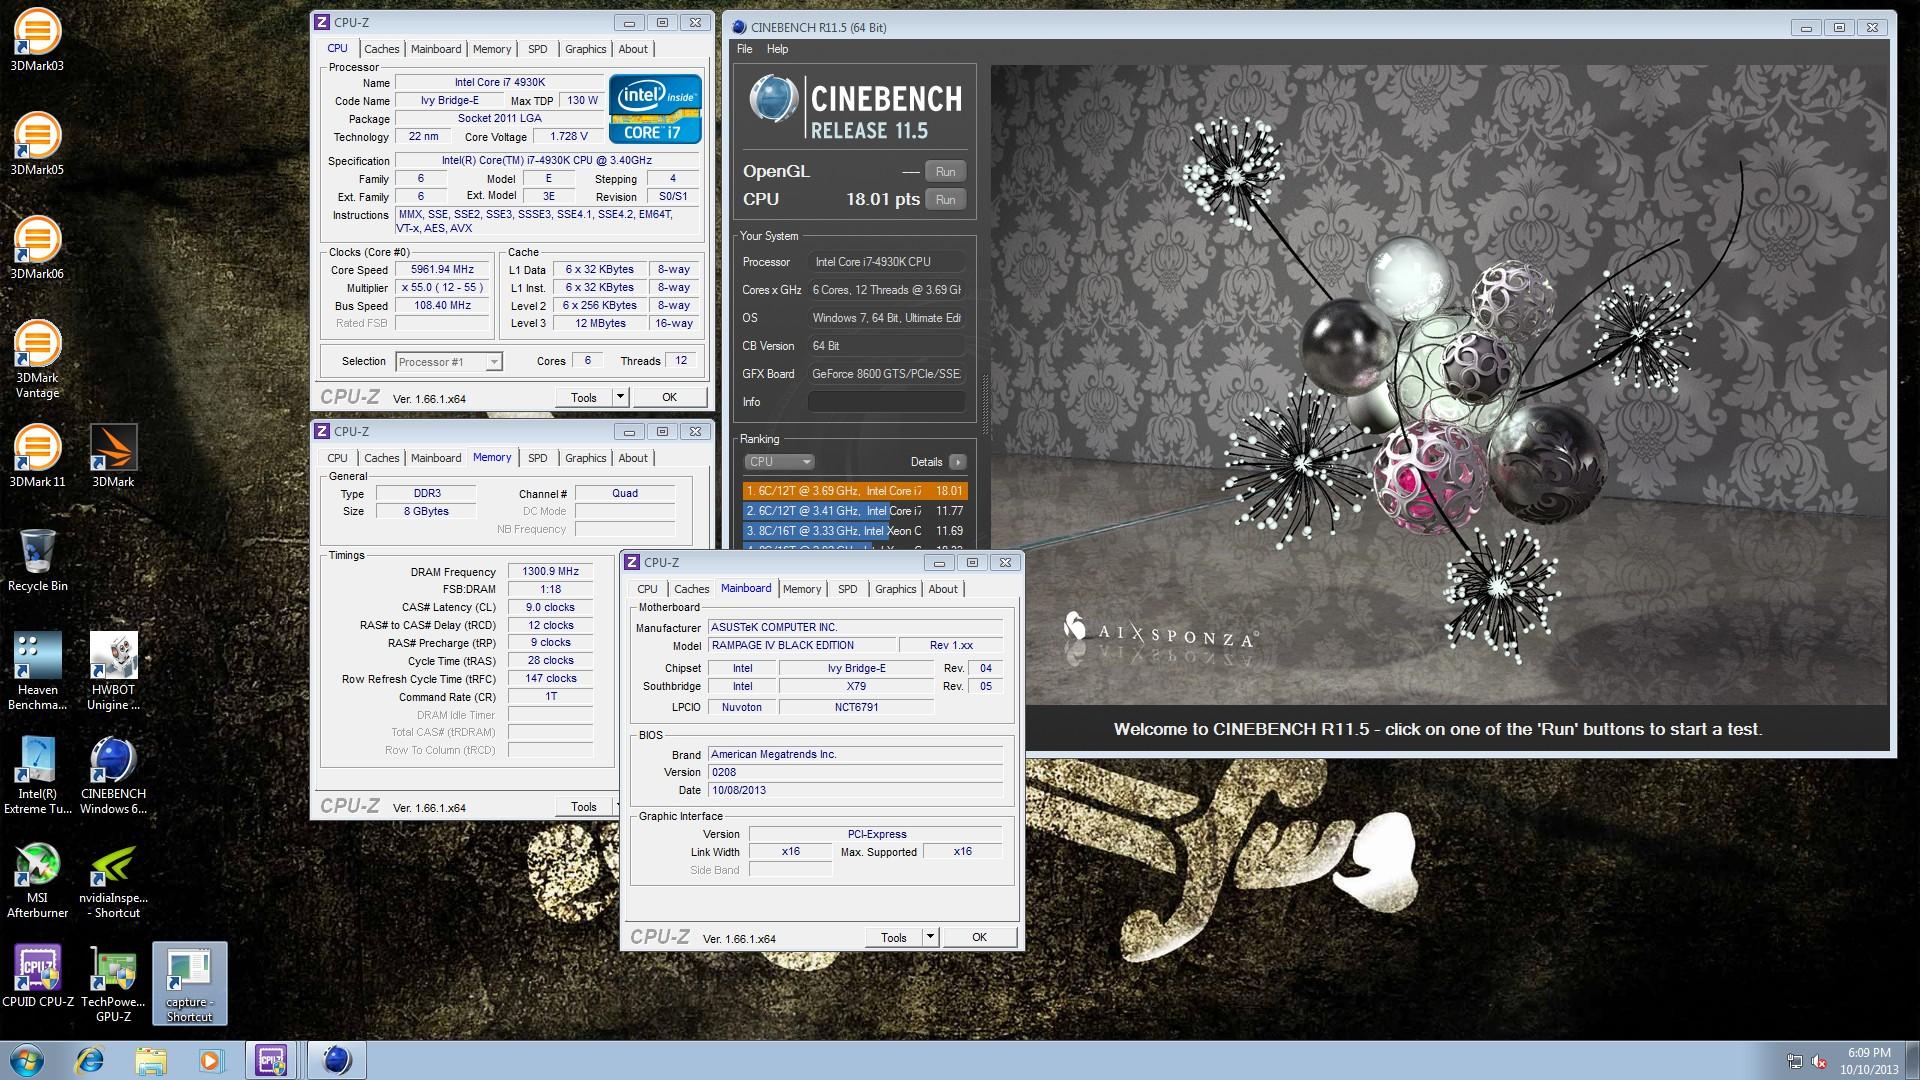This screenshot has height=1080, width=1920.
Task: Click the BIOS date 10/08/2013
Action: [x=855, y=790]
